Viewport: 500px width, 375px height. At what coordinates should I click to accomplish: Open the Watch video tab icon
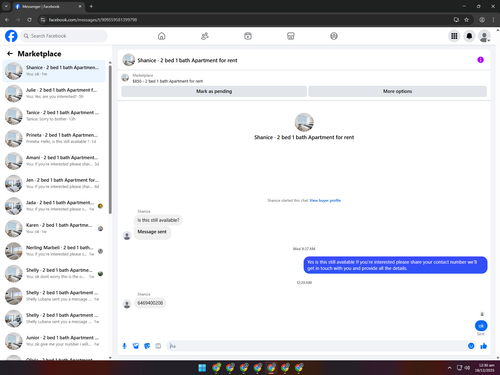[x=248, y=36]
